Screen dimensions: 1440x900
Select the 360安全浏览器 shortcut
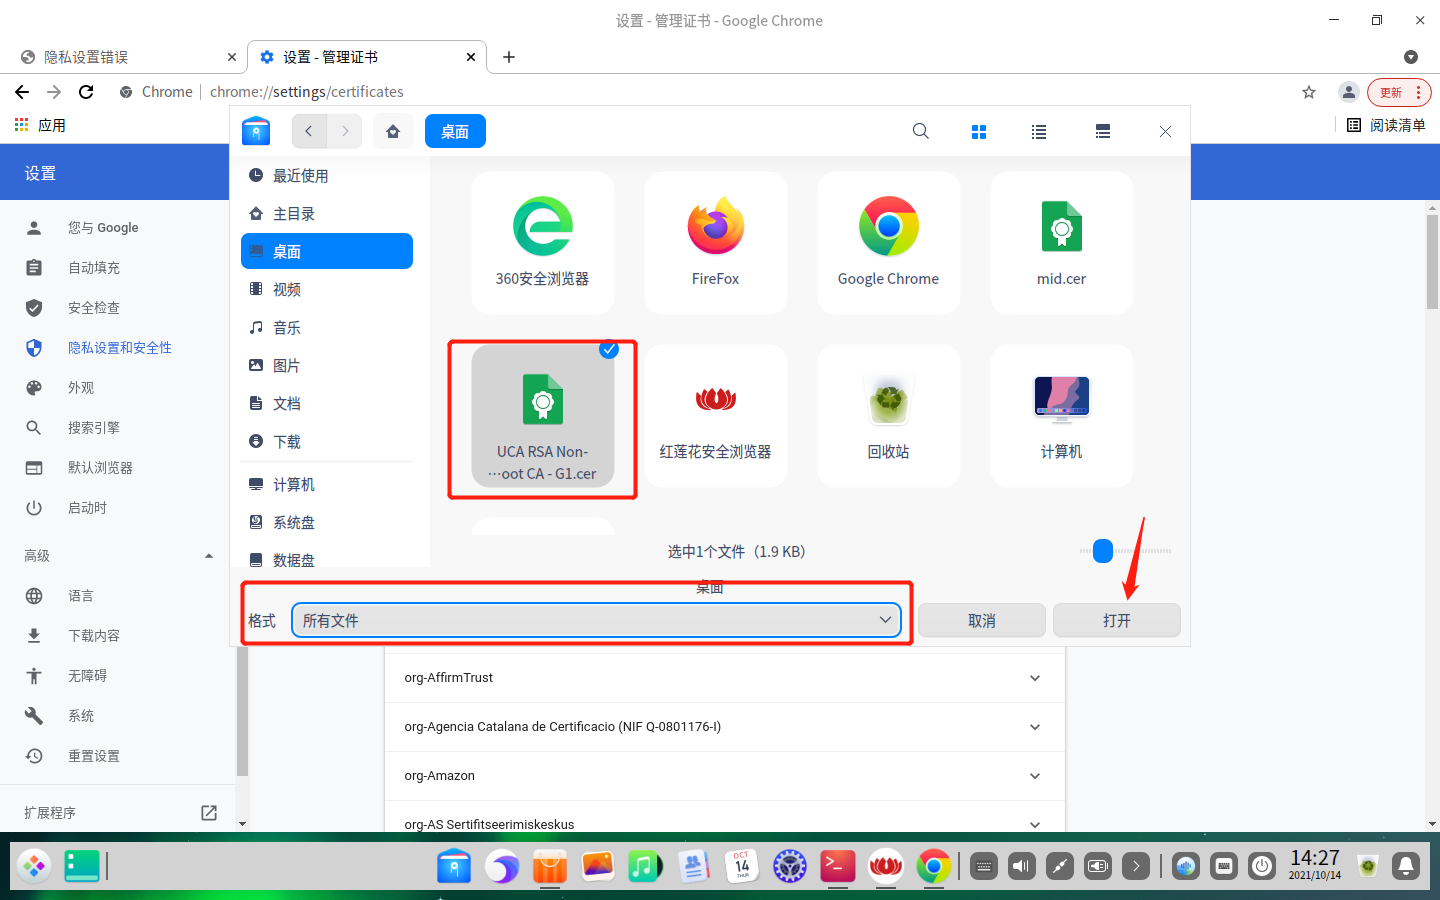(x=542, y=242)
